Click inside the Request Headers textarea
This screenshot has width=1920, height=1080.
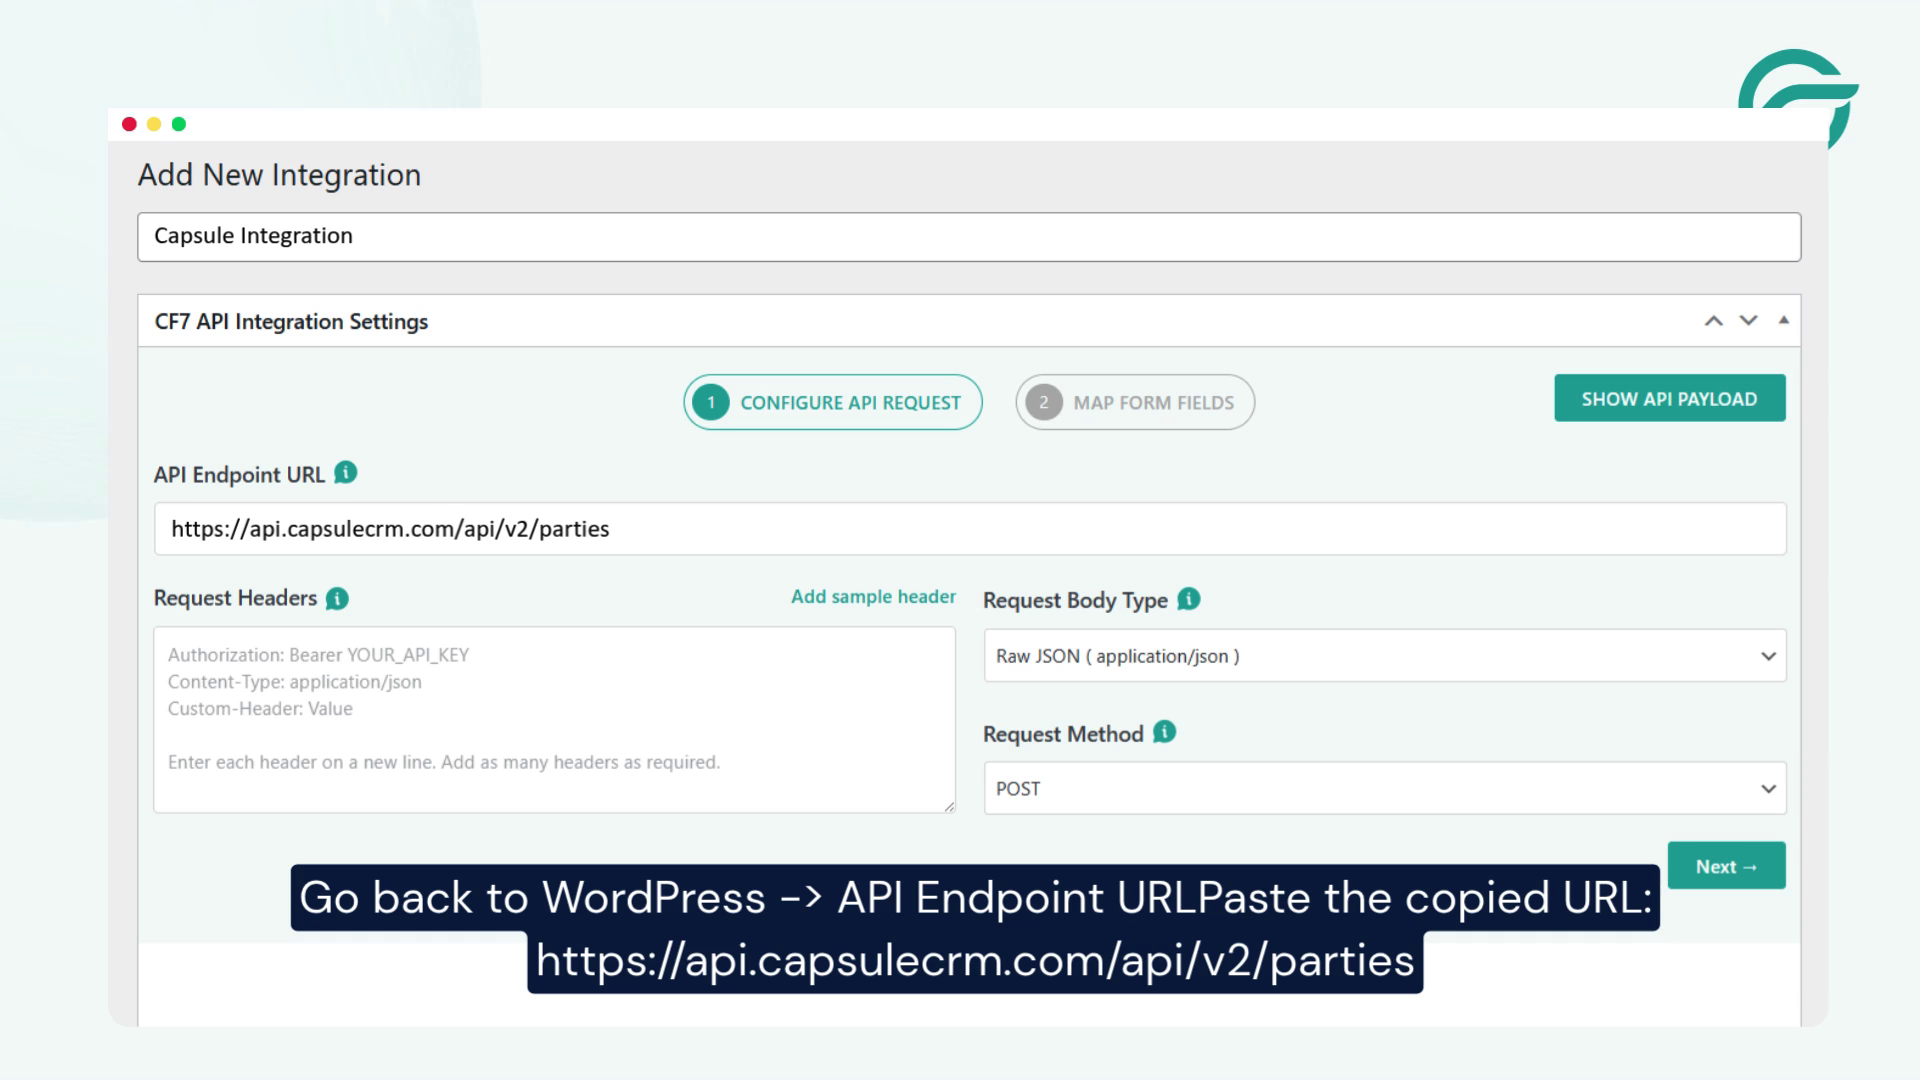click(555, 720)
